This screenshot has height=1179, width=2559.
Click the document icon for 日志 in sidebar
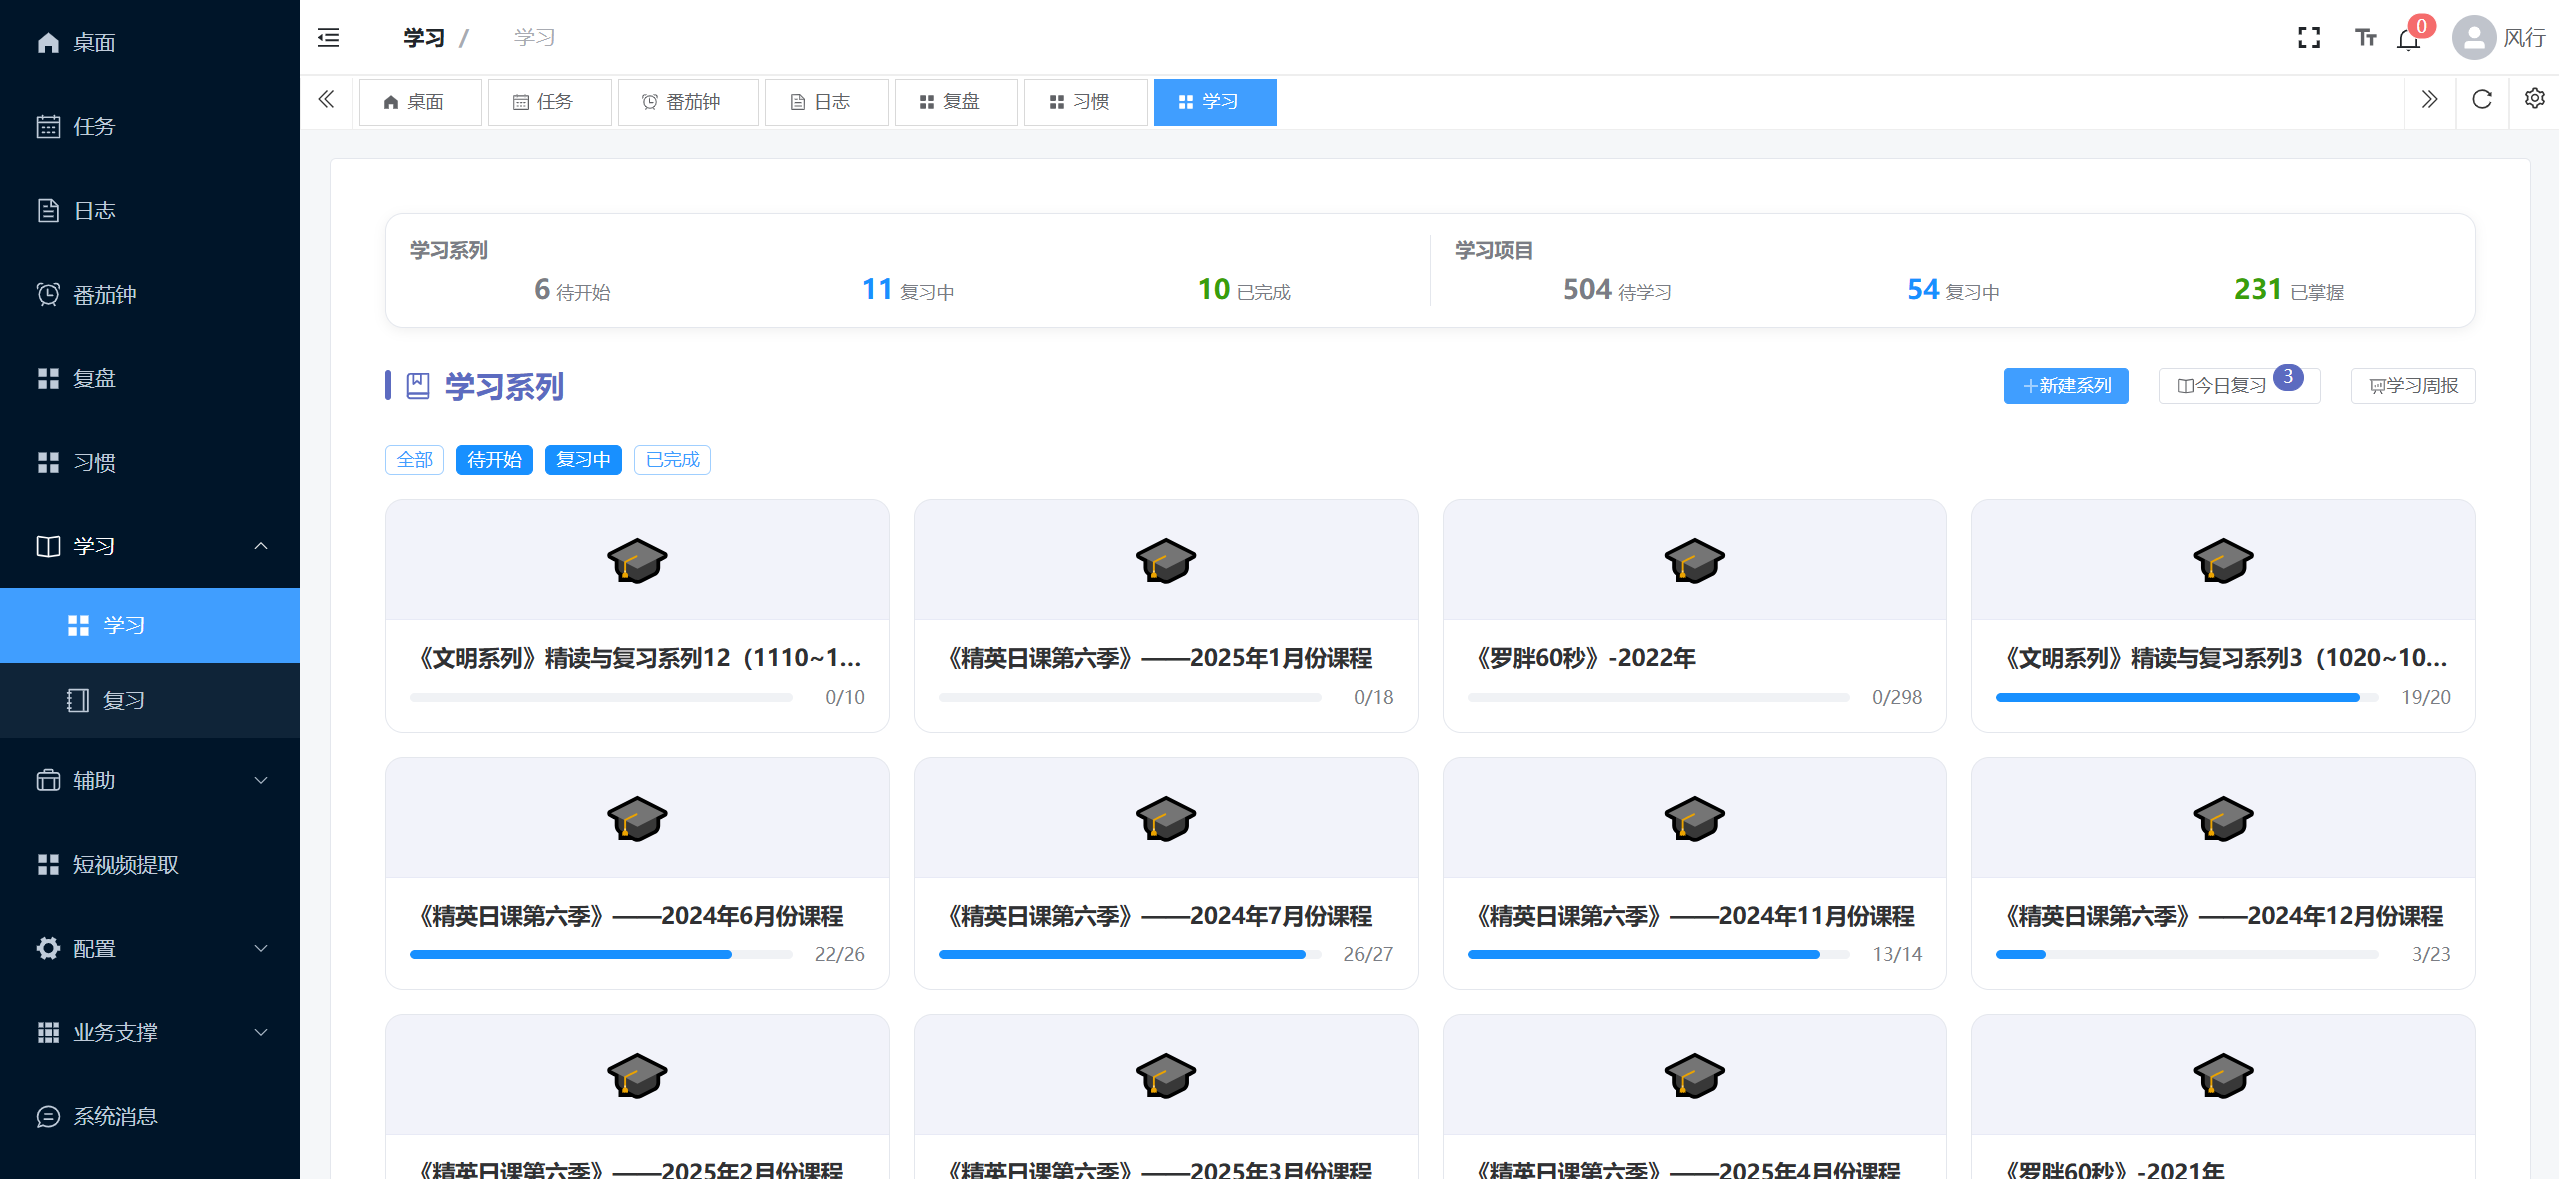48,210
